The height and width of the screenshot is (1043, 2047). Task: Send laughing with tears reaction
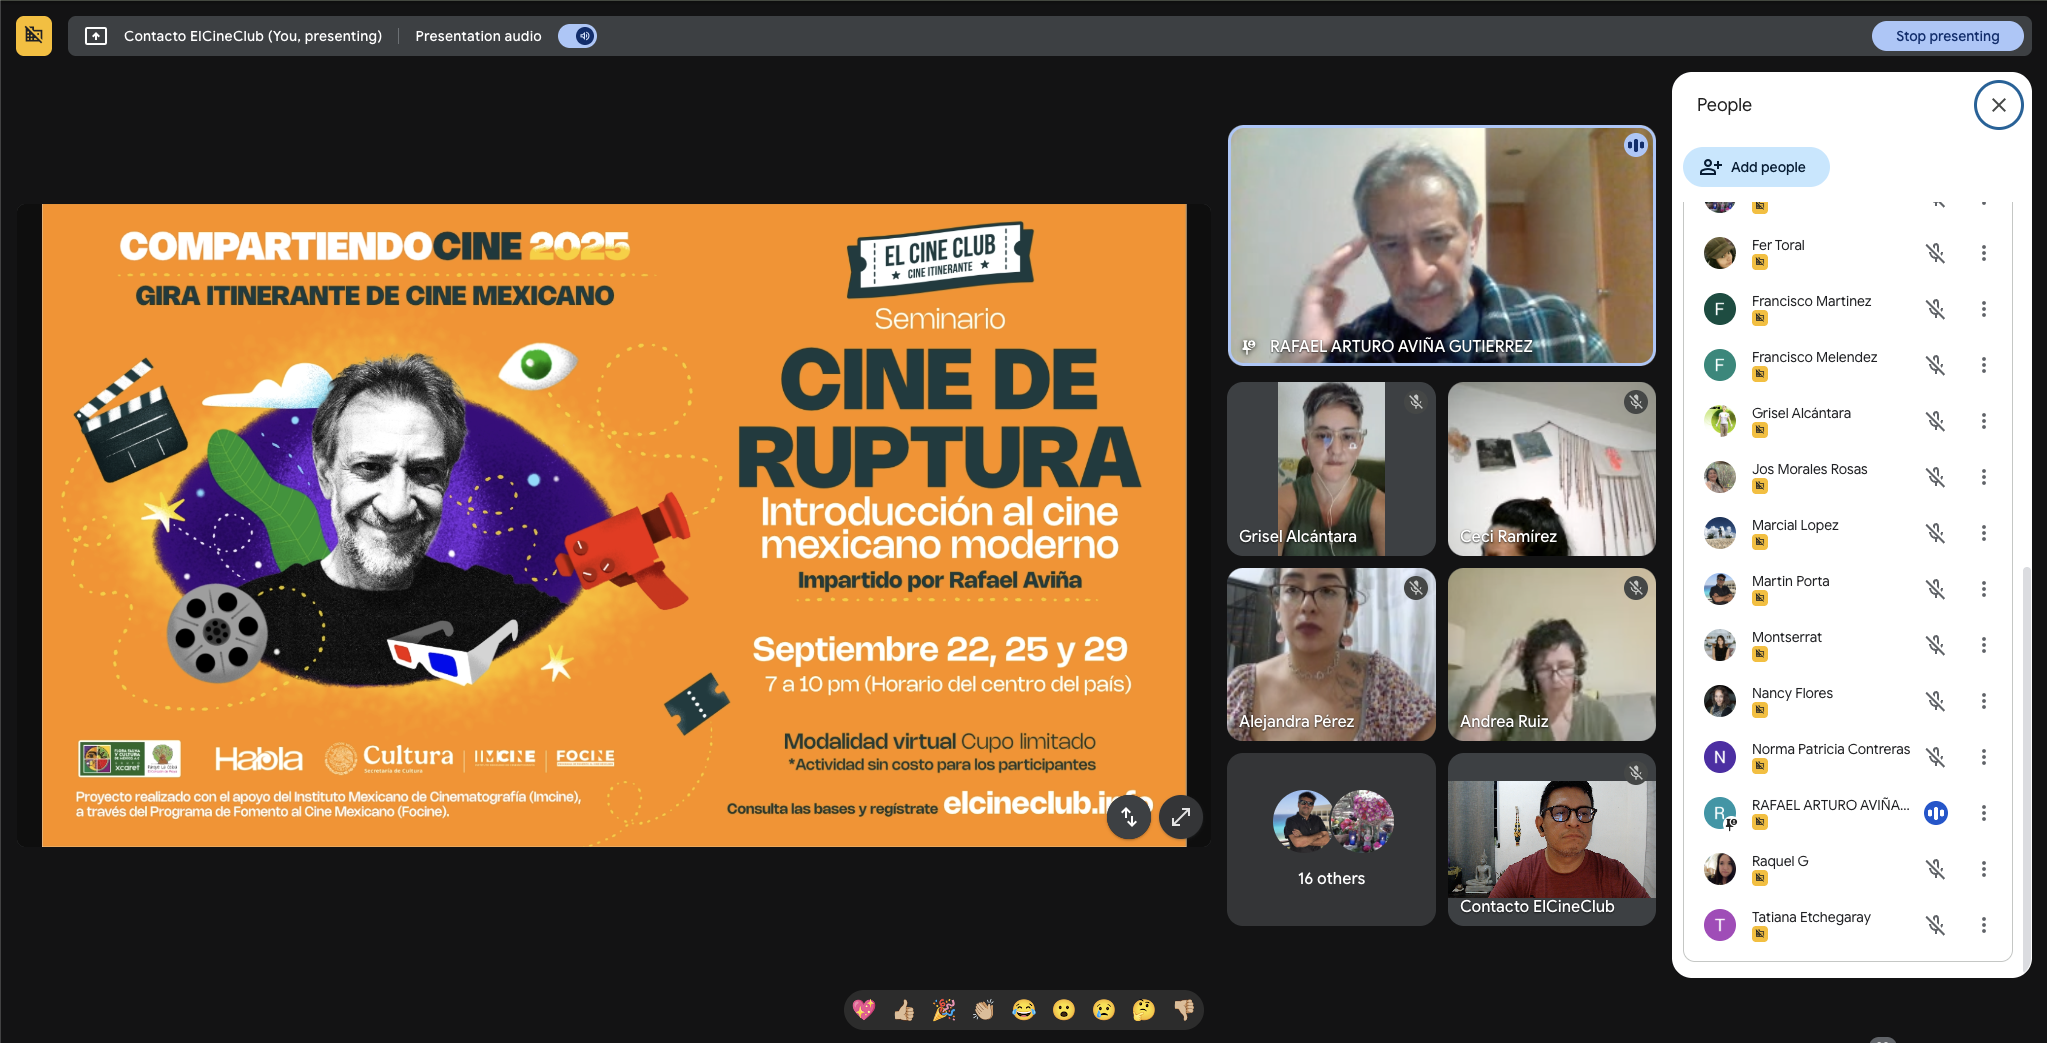1024,1010
